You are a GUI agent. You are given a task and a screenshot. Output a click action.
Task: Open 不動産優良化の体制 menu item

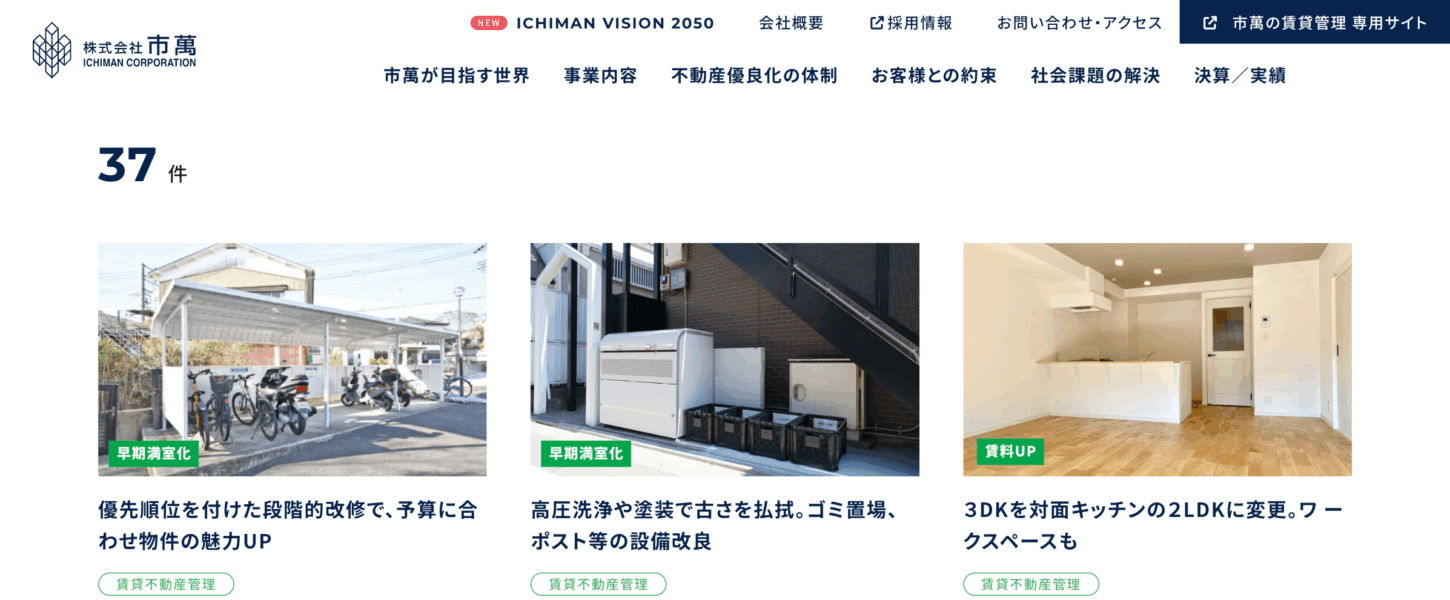[x=754, y=75]
